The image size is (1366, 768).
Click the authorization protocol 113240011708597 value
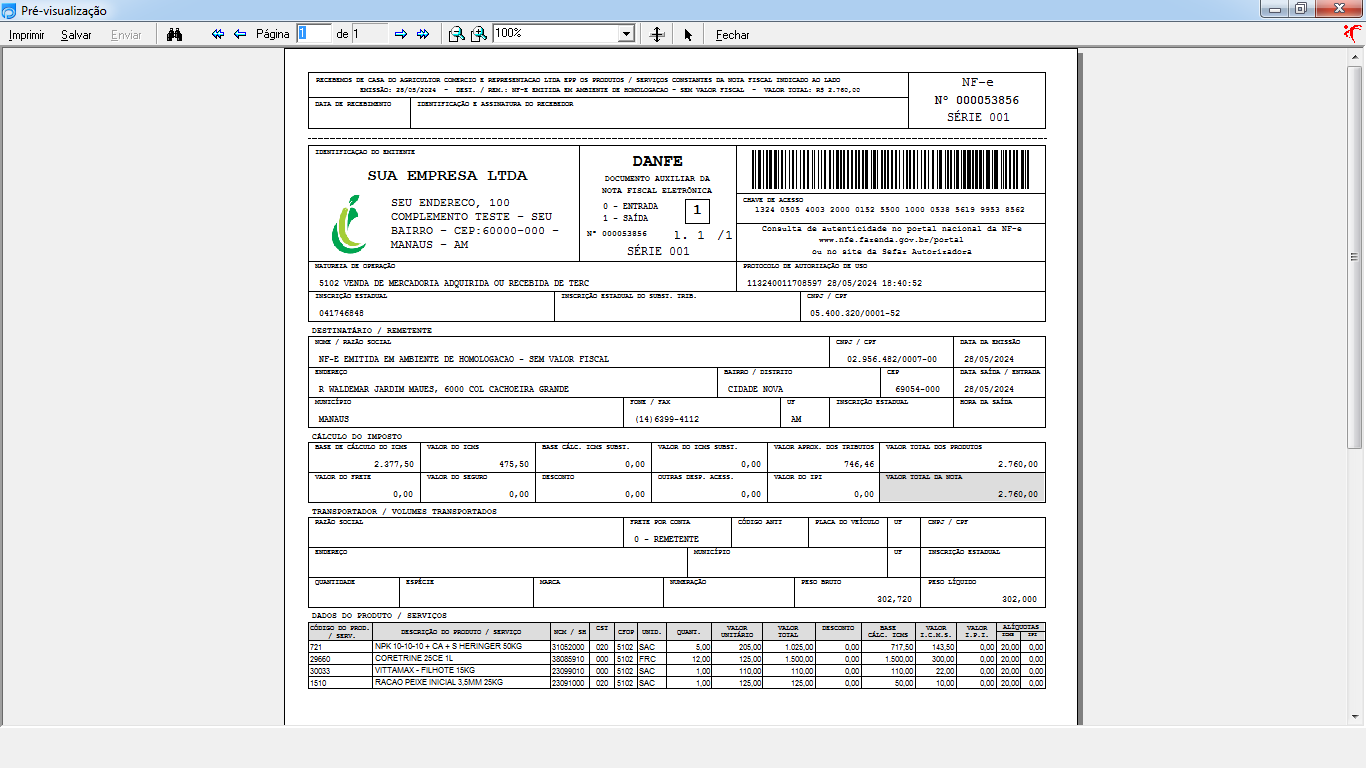834,283
